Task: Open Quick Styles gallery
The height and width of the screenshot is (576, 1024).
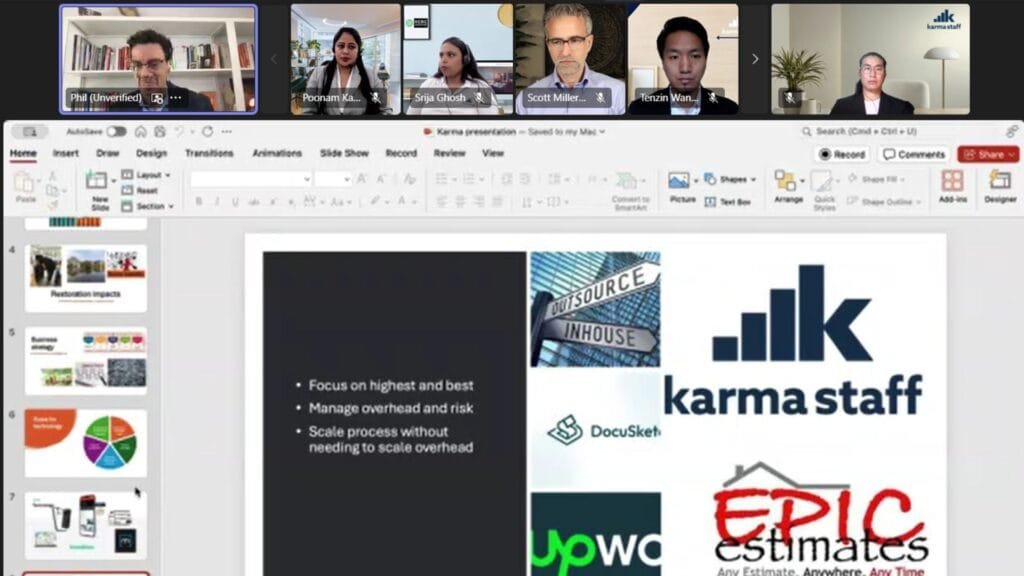Action: click(824, 190)
